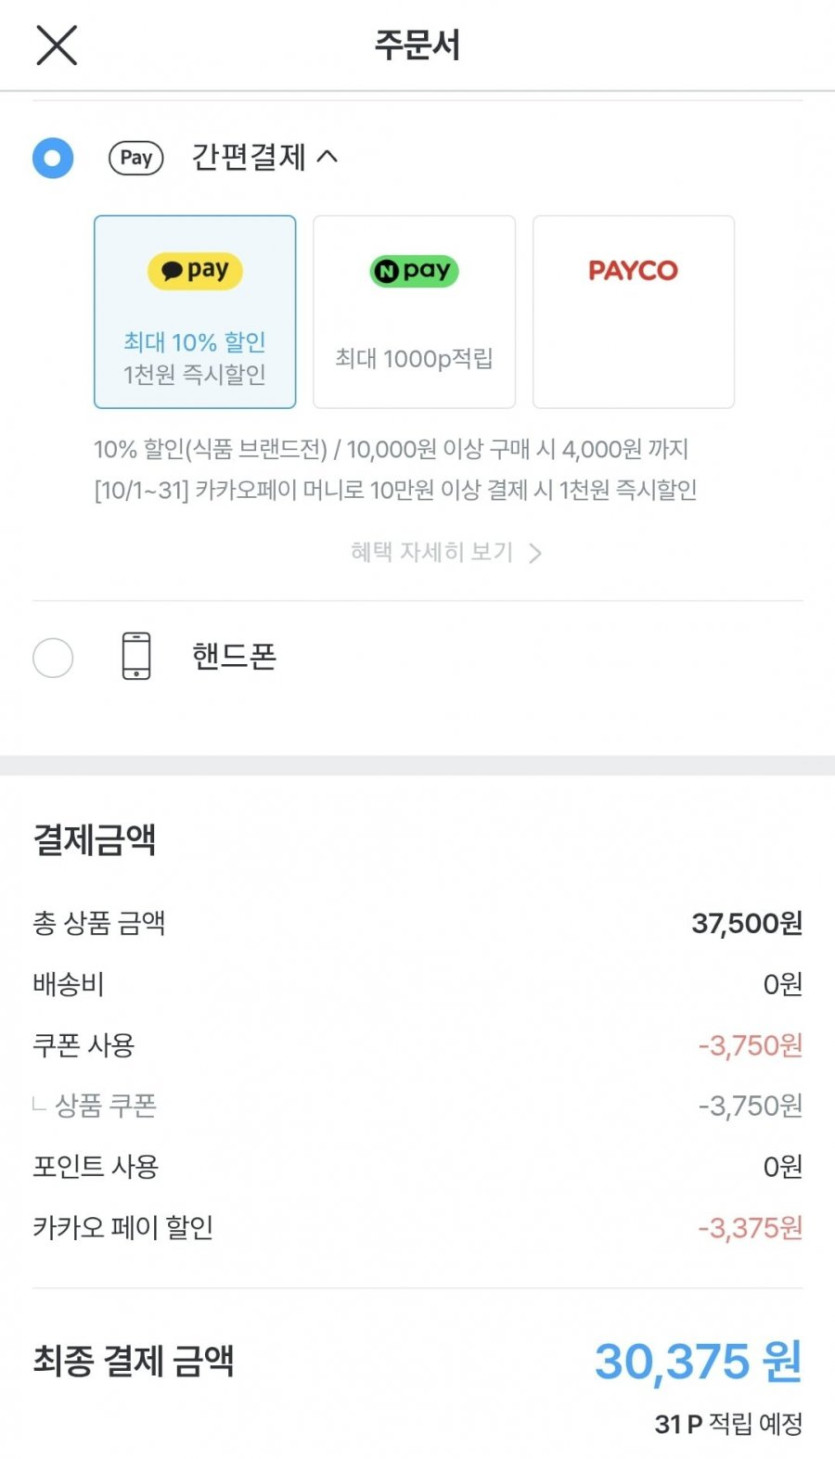Click the 핸드폰 payment label
Image resolution: width=835 pixels, height=1459 pixels.
point(234,657)
